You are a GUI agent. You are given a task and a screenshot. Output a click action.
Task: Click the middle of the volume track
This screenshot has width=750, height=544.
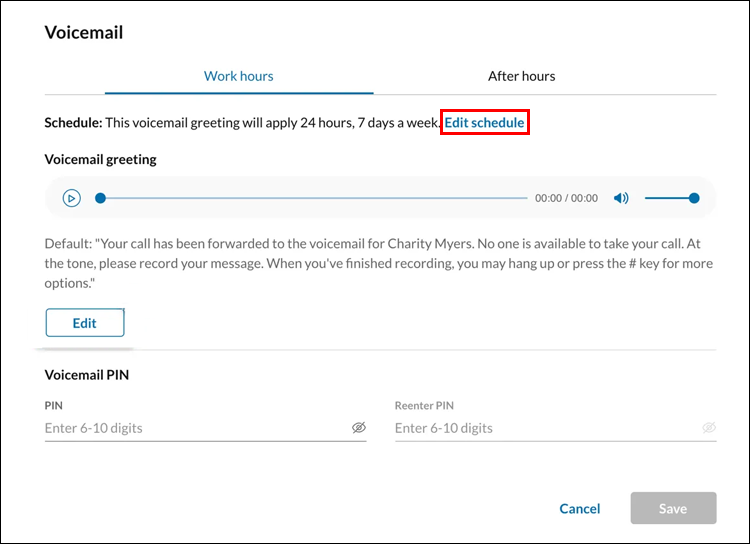[x=670, y=198]
